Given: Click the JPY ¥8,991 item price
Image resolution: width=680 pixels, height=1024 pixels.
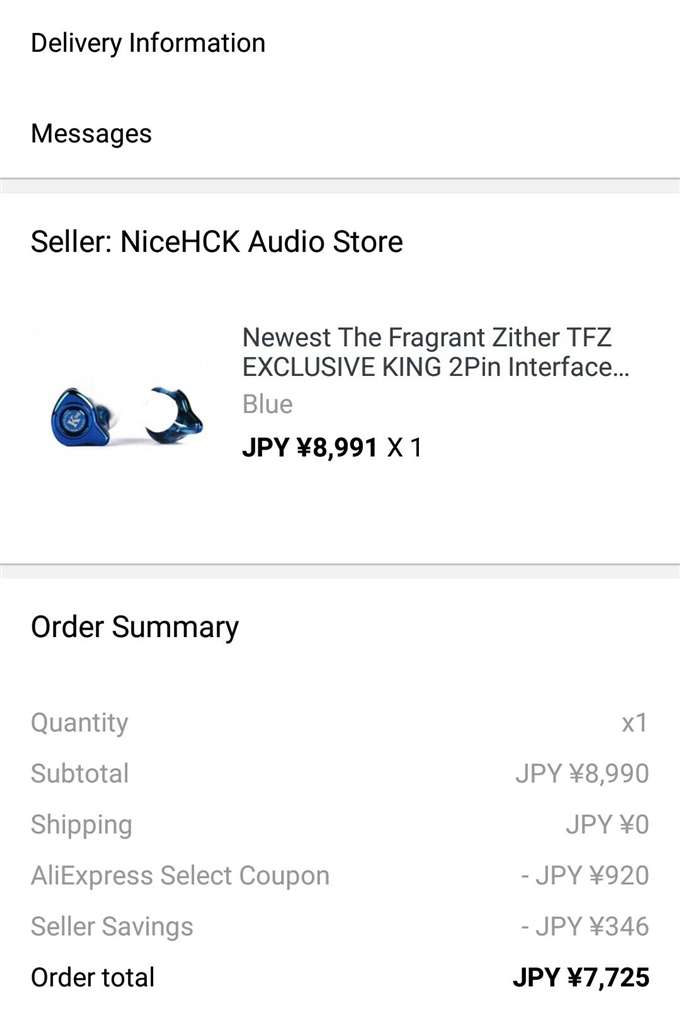Looking at the screenshot, I should point(310,446).
